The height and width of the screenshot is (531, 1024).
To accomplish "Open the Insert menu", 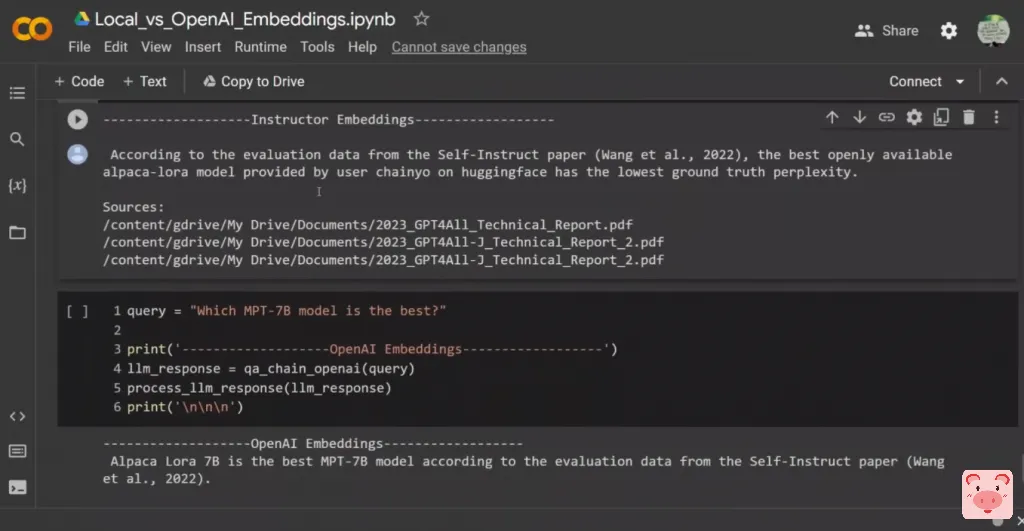I will pyautogui.click(x=203, y=47).
